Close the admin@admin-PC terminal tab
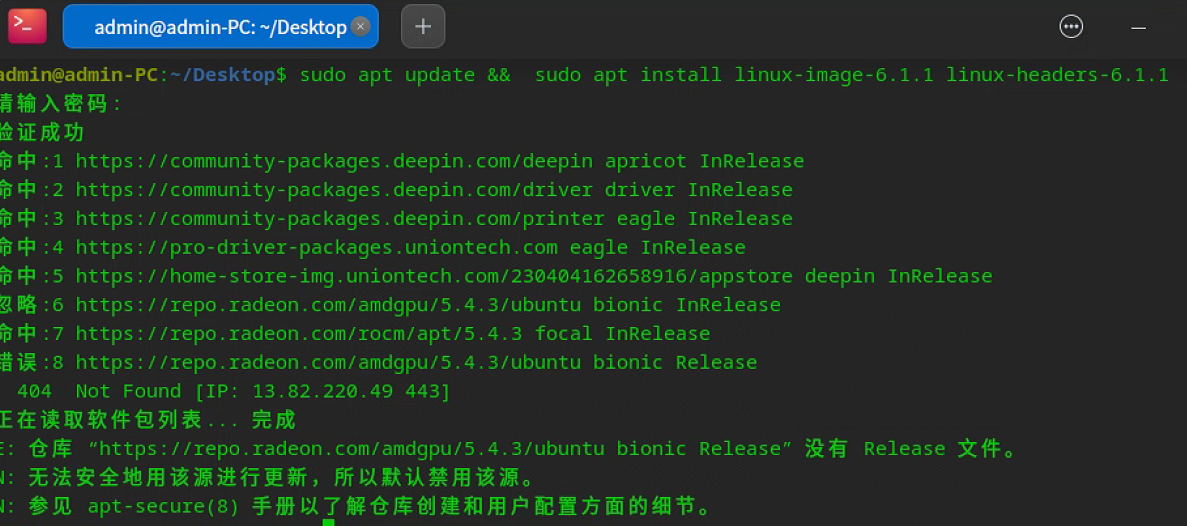 pos(361,27)
